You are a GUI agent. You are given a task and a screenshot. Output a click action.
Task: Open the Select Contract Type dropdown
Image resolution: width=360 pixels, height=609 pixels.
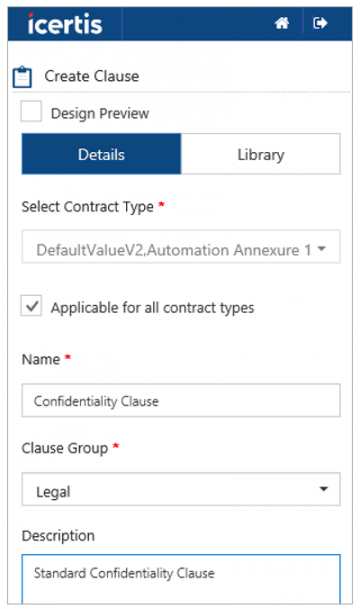tap(181, 247)
